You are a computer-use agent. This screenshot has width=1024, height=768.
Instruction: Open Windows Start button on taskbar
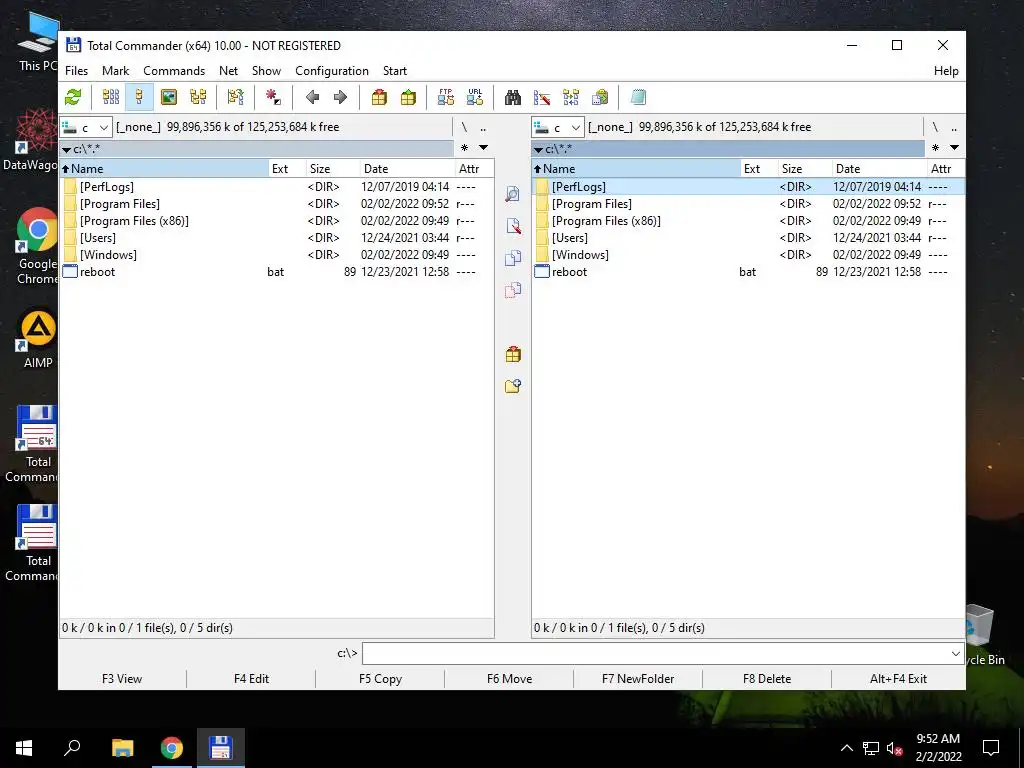coord(24,748)
